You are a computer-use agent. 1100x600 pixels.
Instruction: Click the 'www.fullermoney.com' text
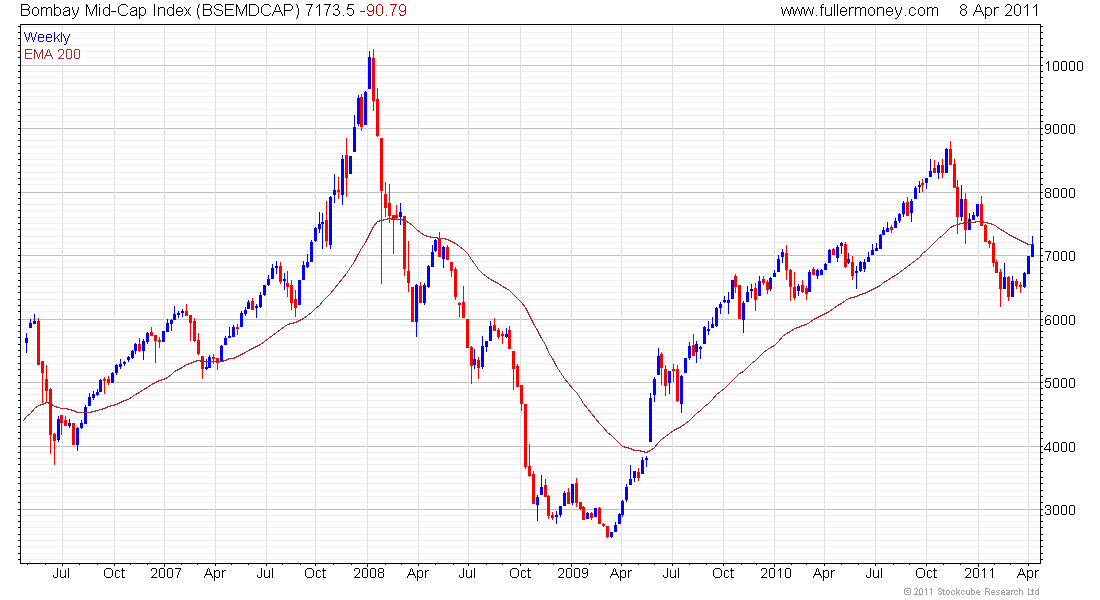coord(859,11)
